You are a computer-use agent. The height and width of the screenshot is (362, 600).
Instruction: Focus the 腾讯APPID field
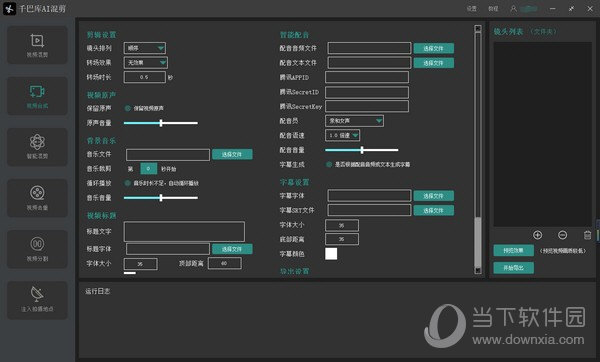point(367,77)
